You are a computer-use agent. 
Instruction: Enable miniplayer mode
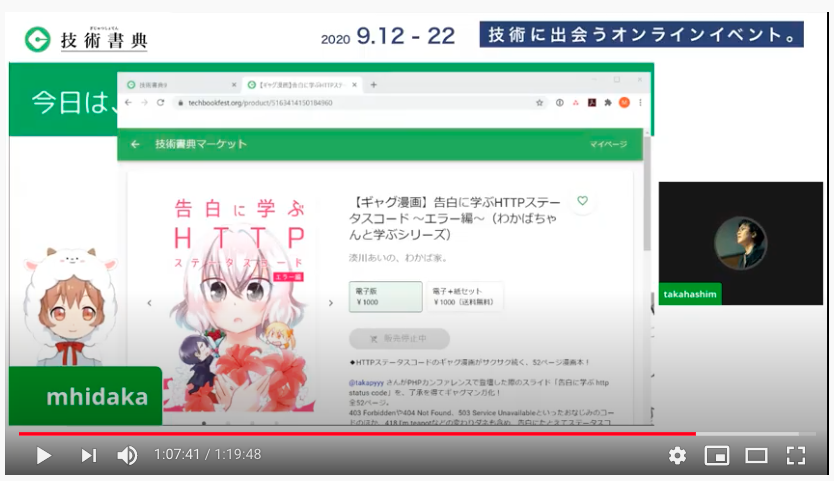pos(716,455)
